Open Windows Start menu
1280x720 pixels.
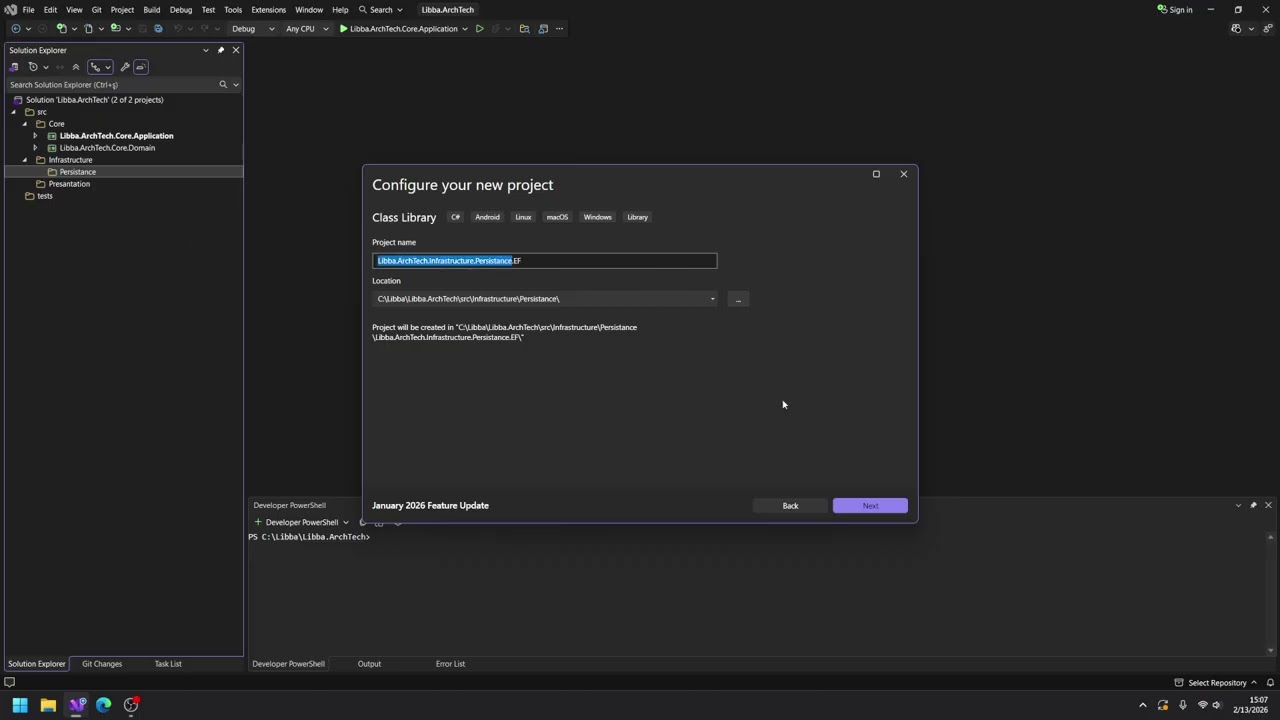click(x=20, y=705)
